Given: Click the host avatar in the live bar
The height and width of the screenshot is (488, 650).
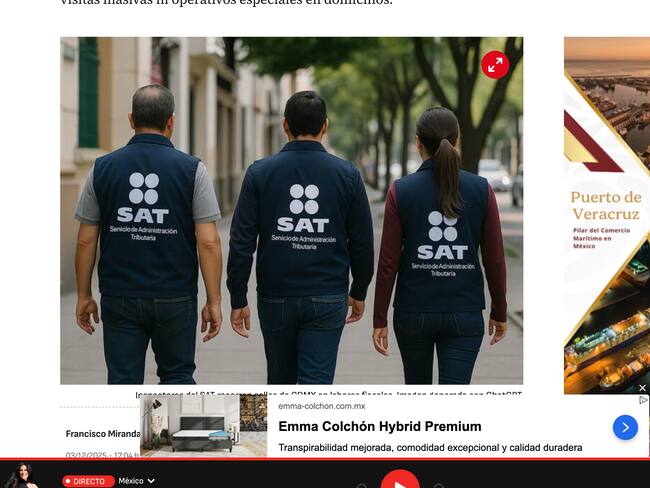Looking at the screenshot, I should point(22,476).
